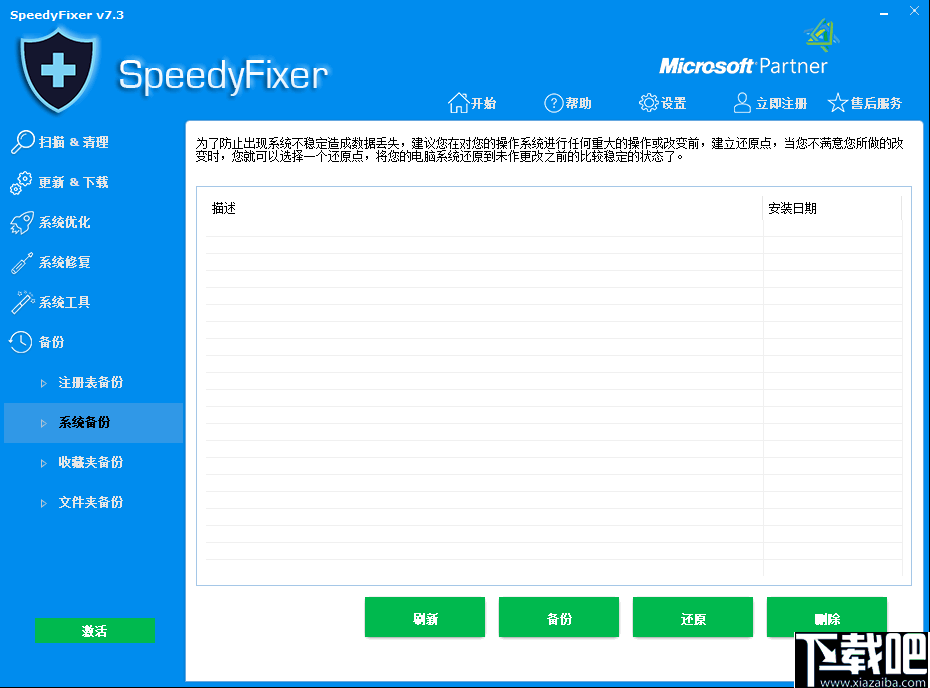Click the 更新 & 下载 gears icon
Viewport: 930px width, 688px height.
[21, 182]
